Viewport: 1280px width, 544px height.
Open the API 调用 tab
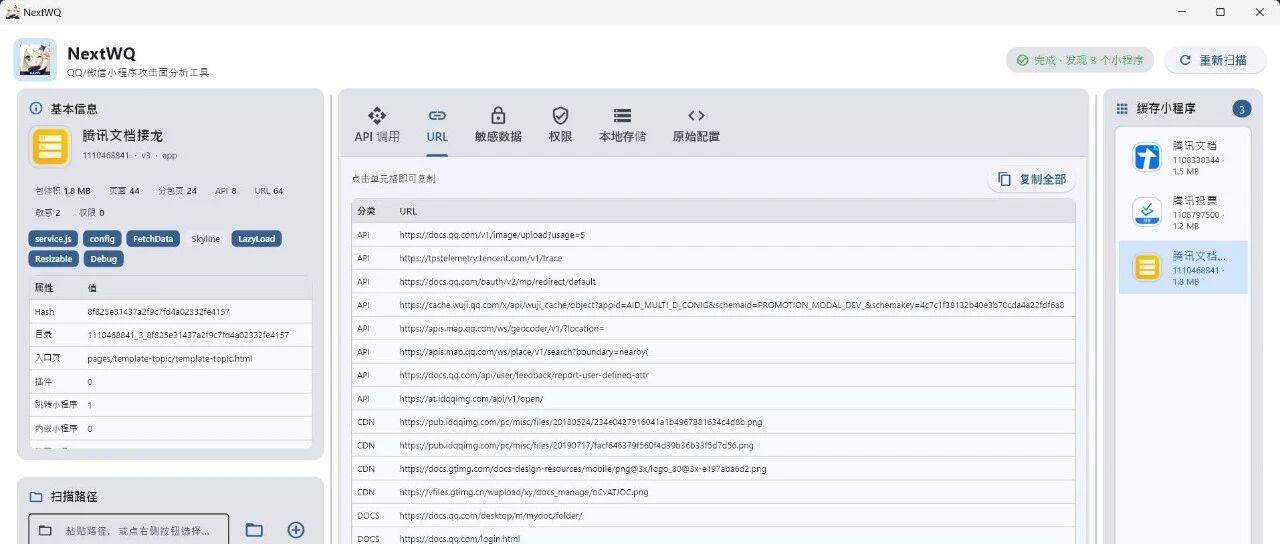coord(377,125)
